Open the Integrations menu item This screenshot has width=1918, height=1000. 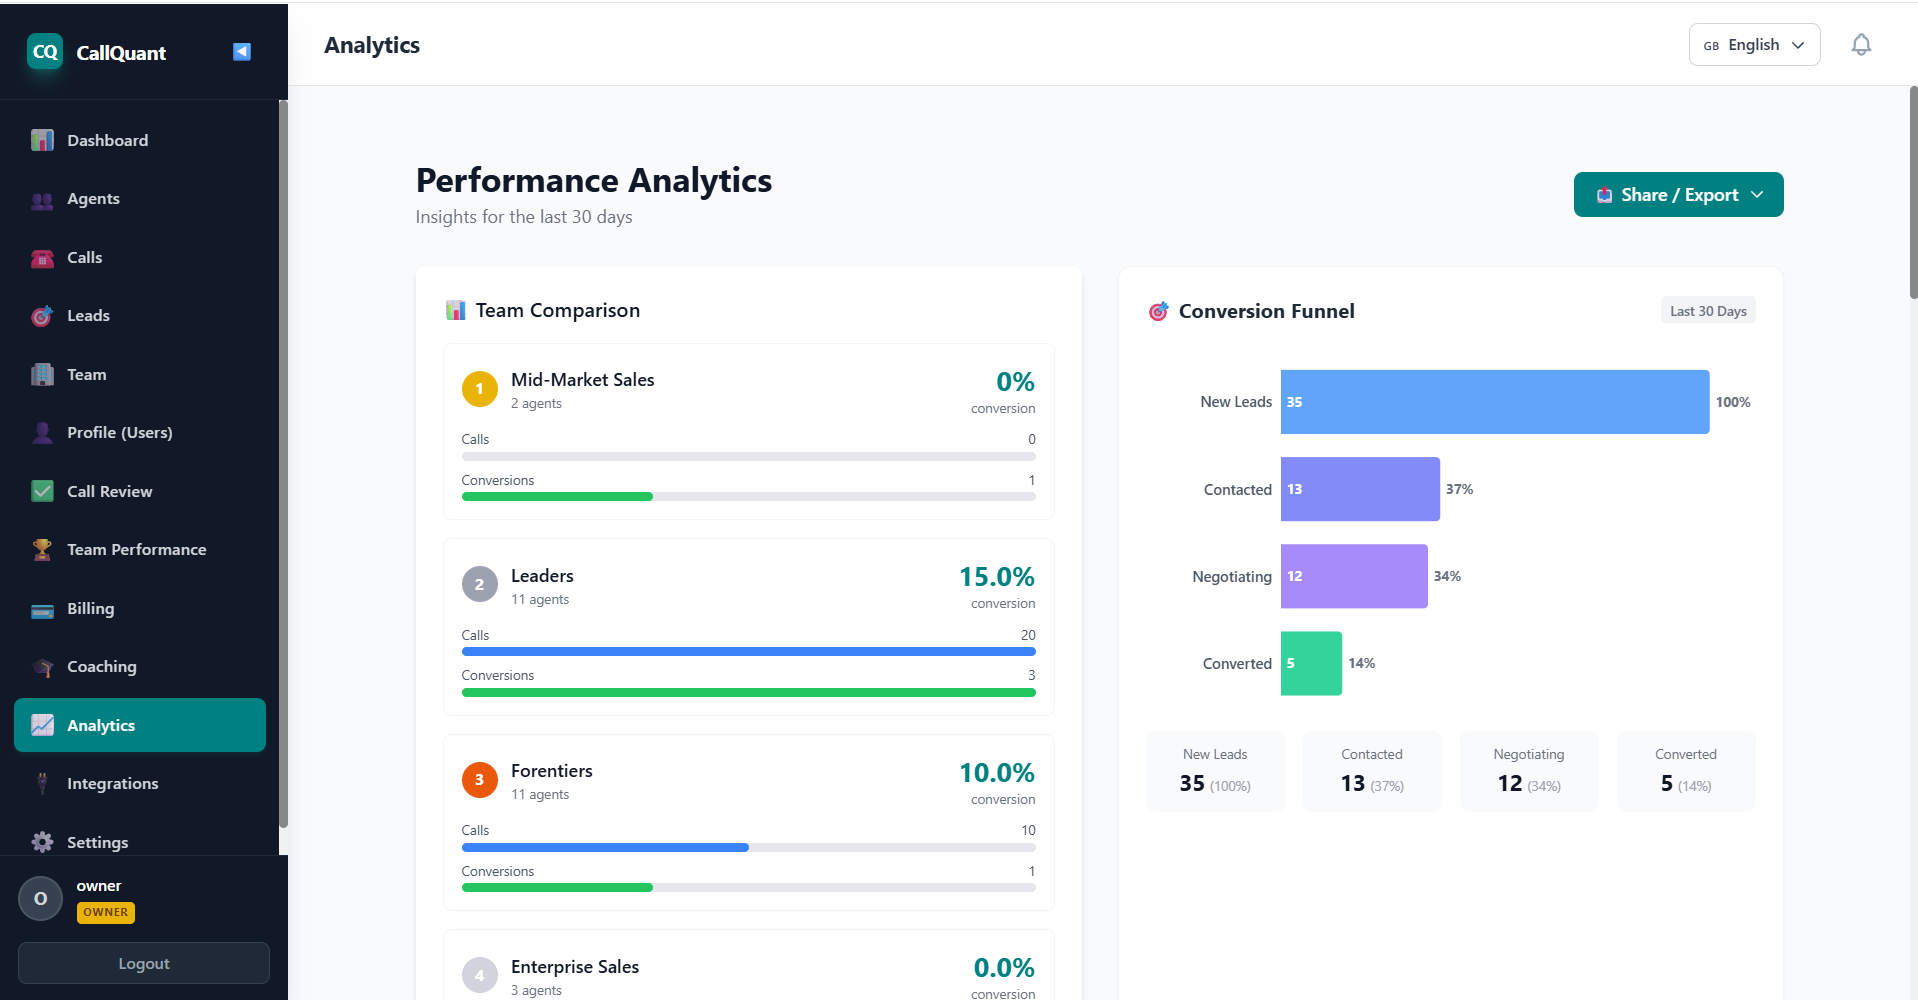[x=112, y=783]
